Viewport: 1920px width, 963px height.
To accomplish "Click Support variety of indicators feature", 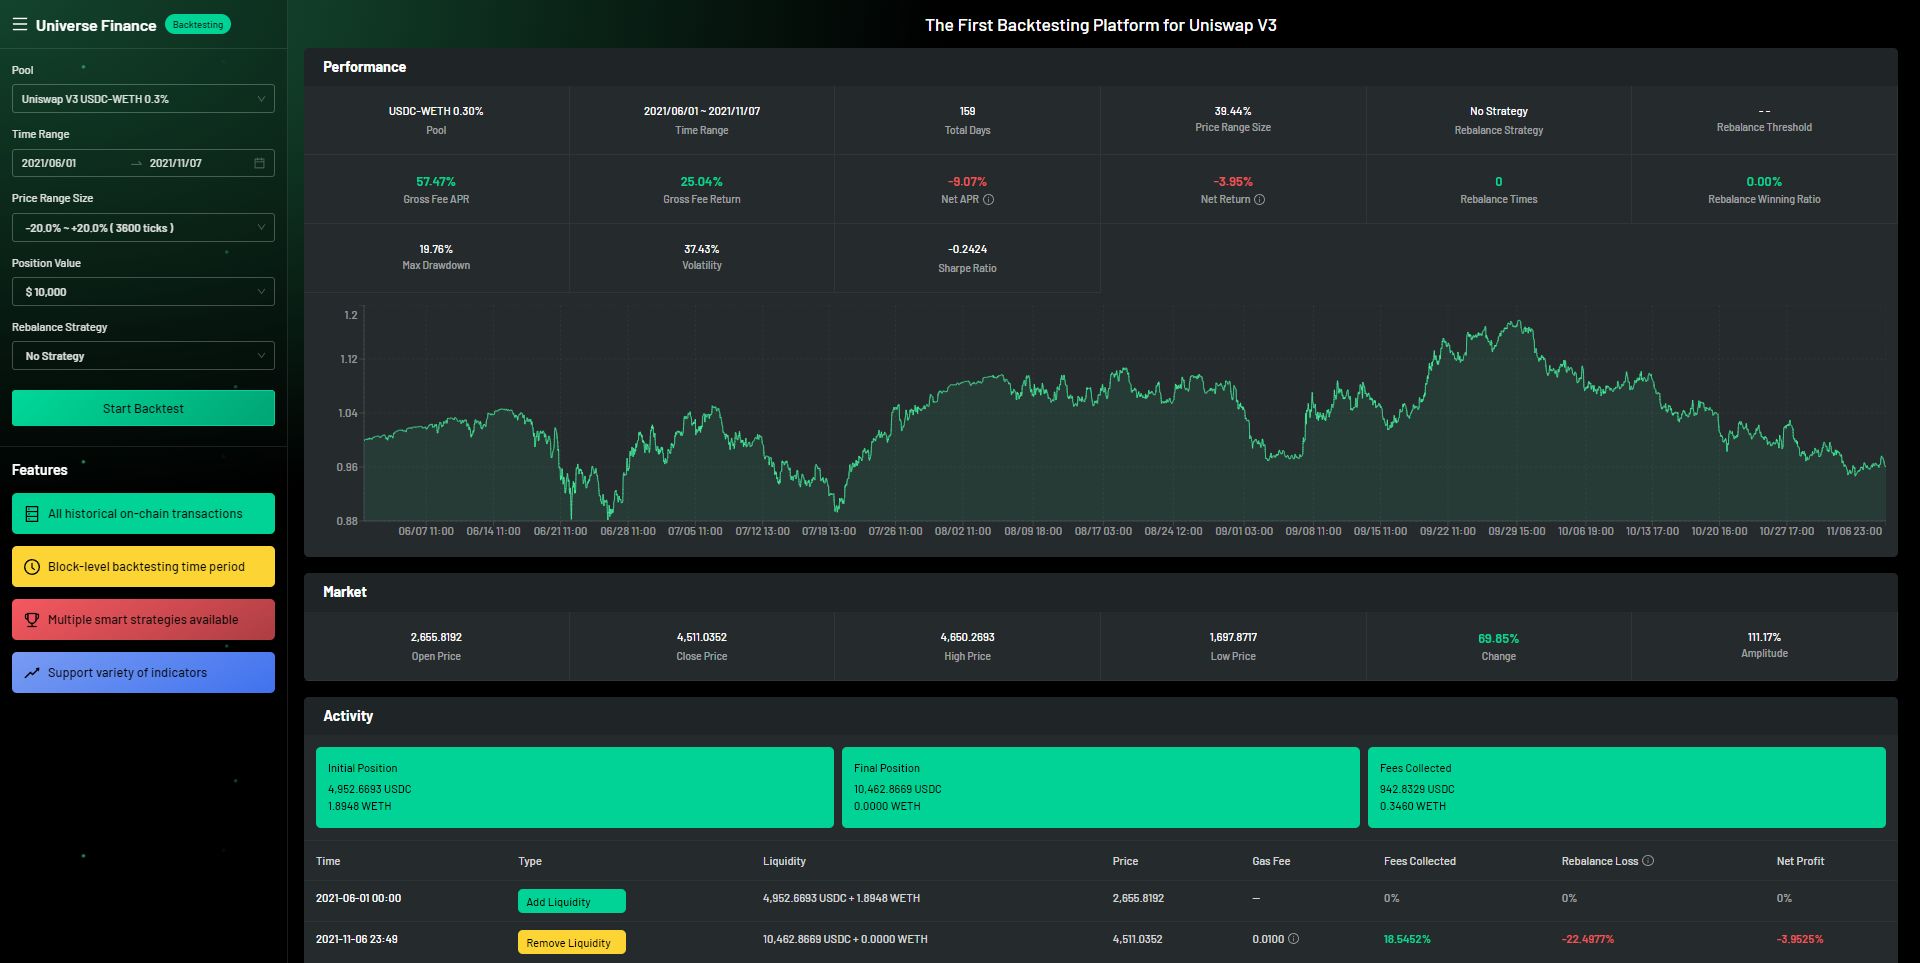I will click(143, 672).
